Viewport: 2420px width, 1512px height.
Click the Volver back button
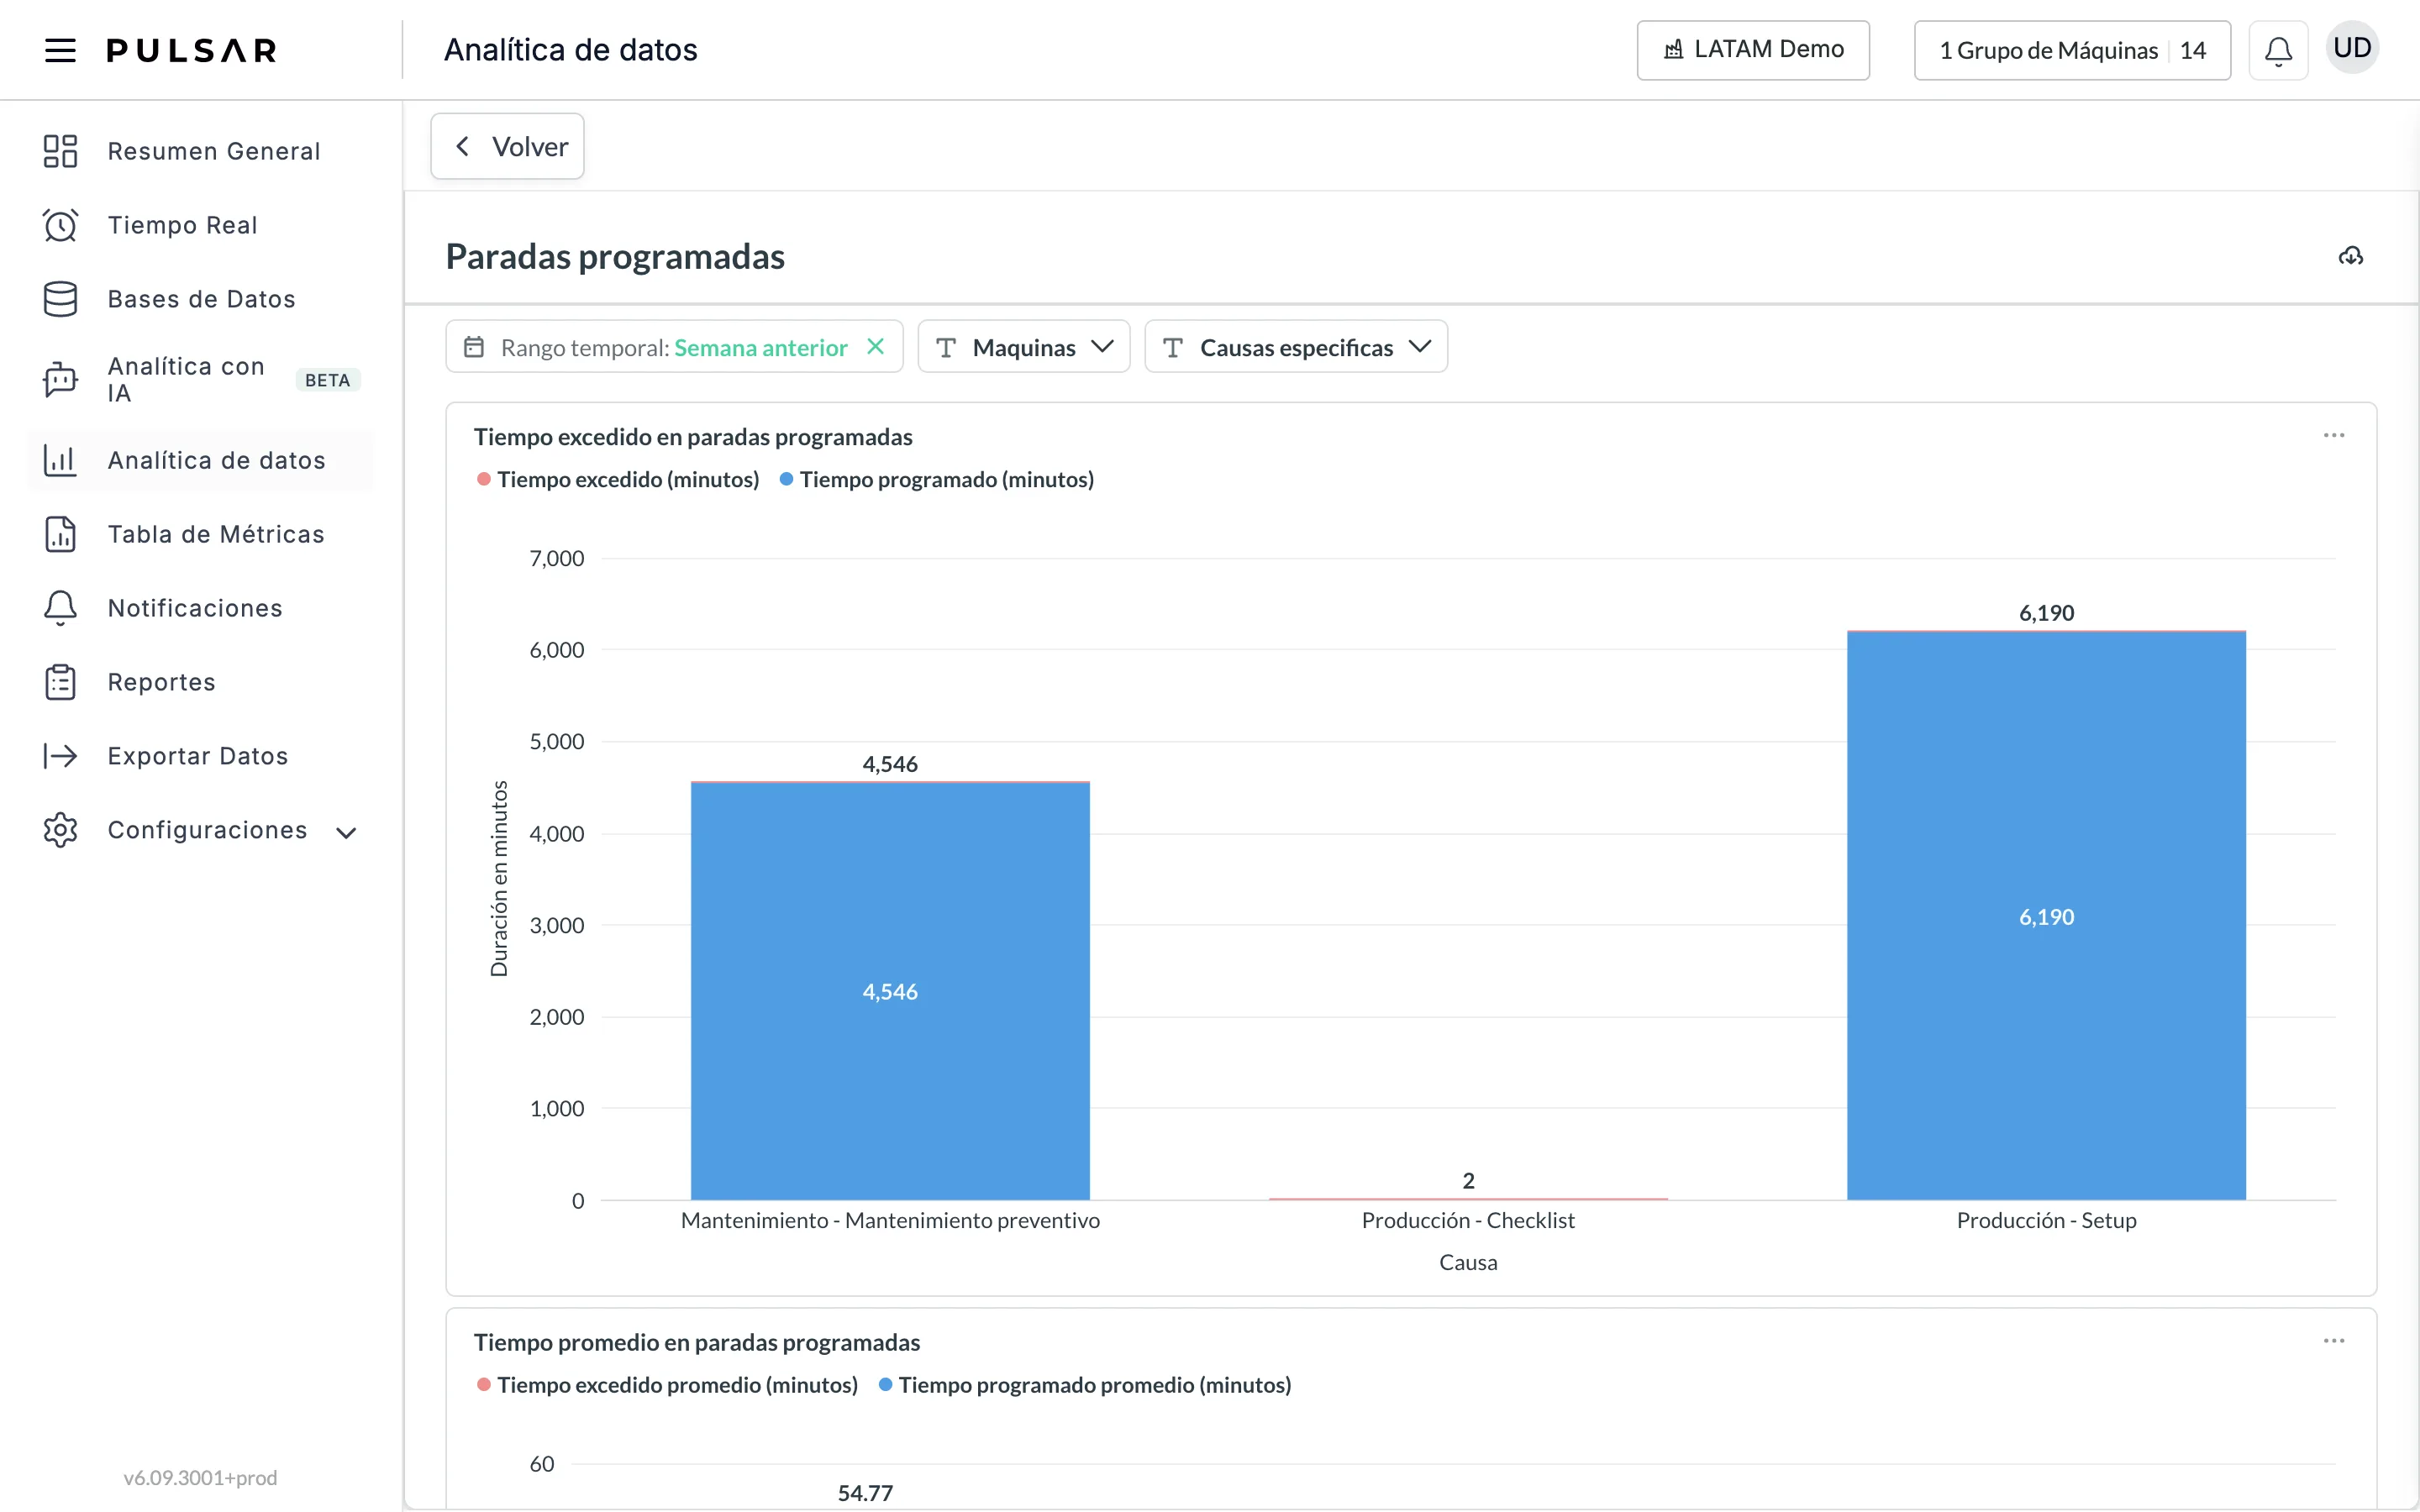507,147
